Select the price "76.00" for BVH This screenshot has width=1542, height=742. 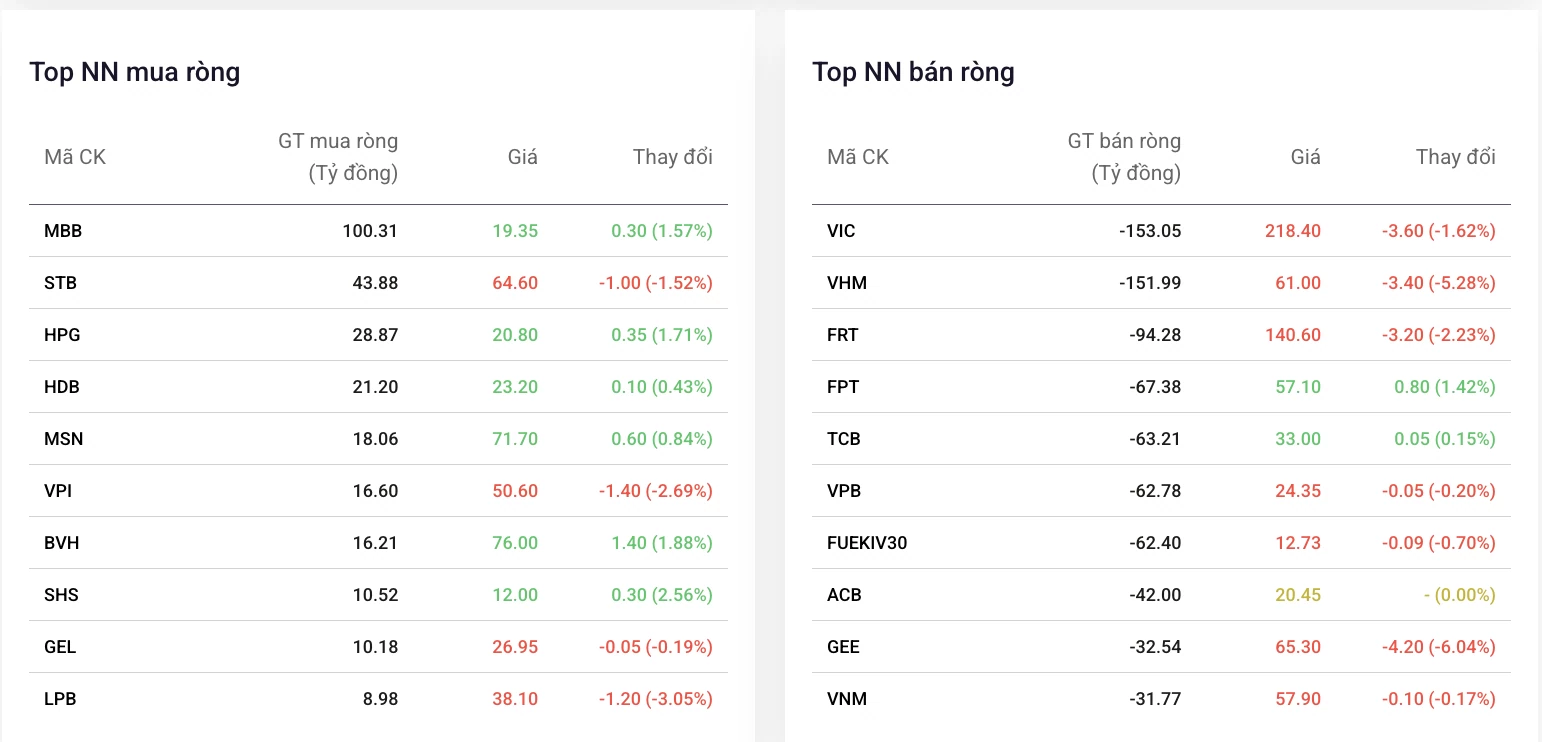pyautogui.click(x=515, y=543)
